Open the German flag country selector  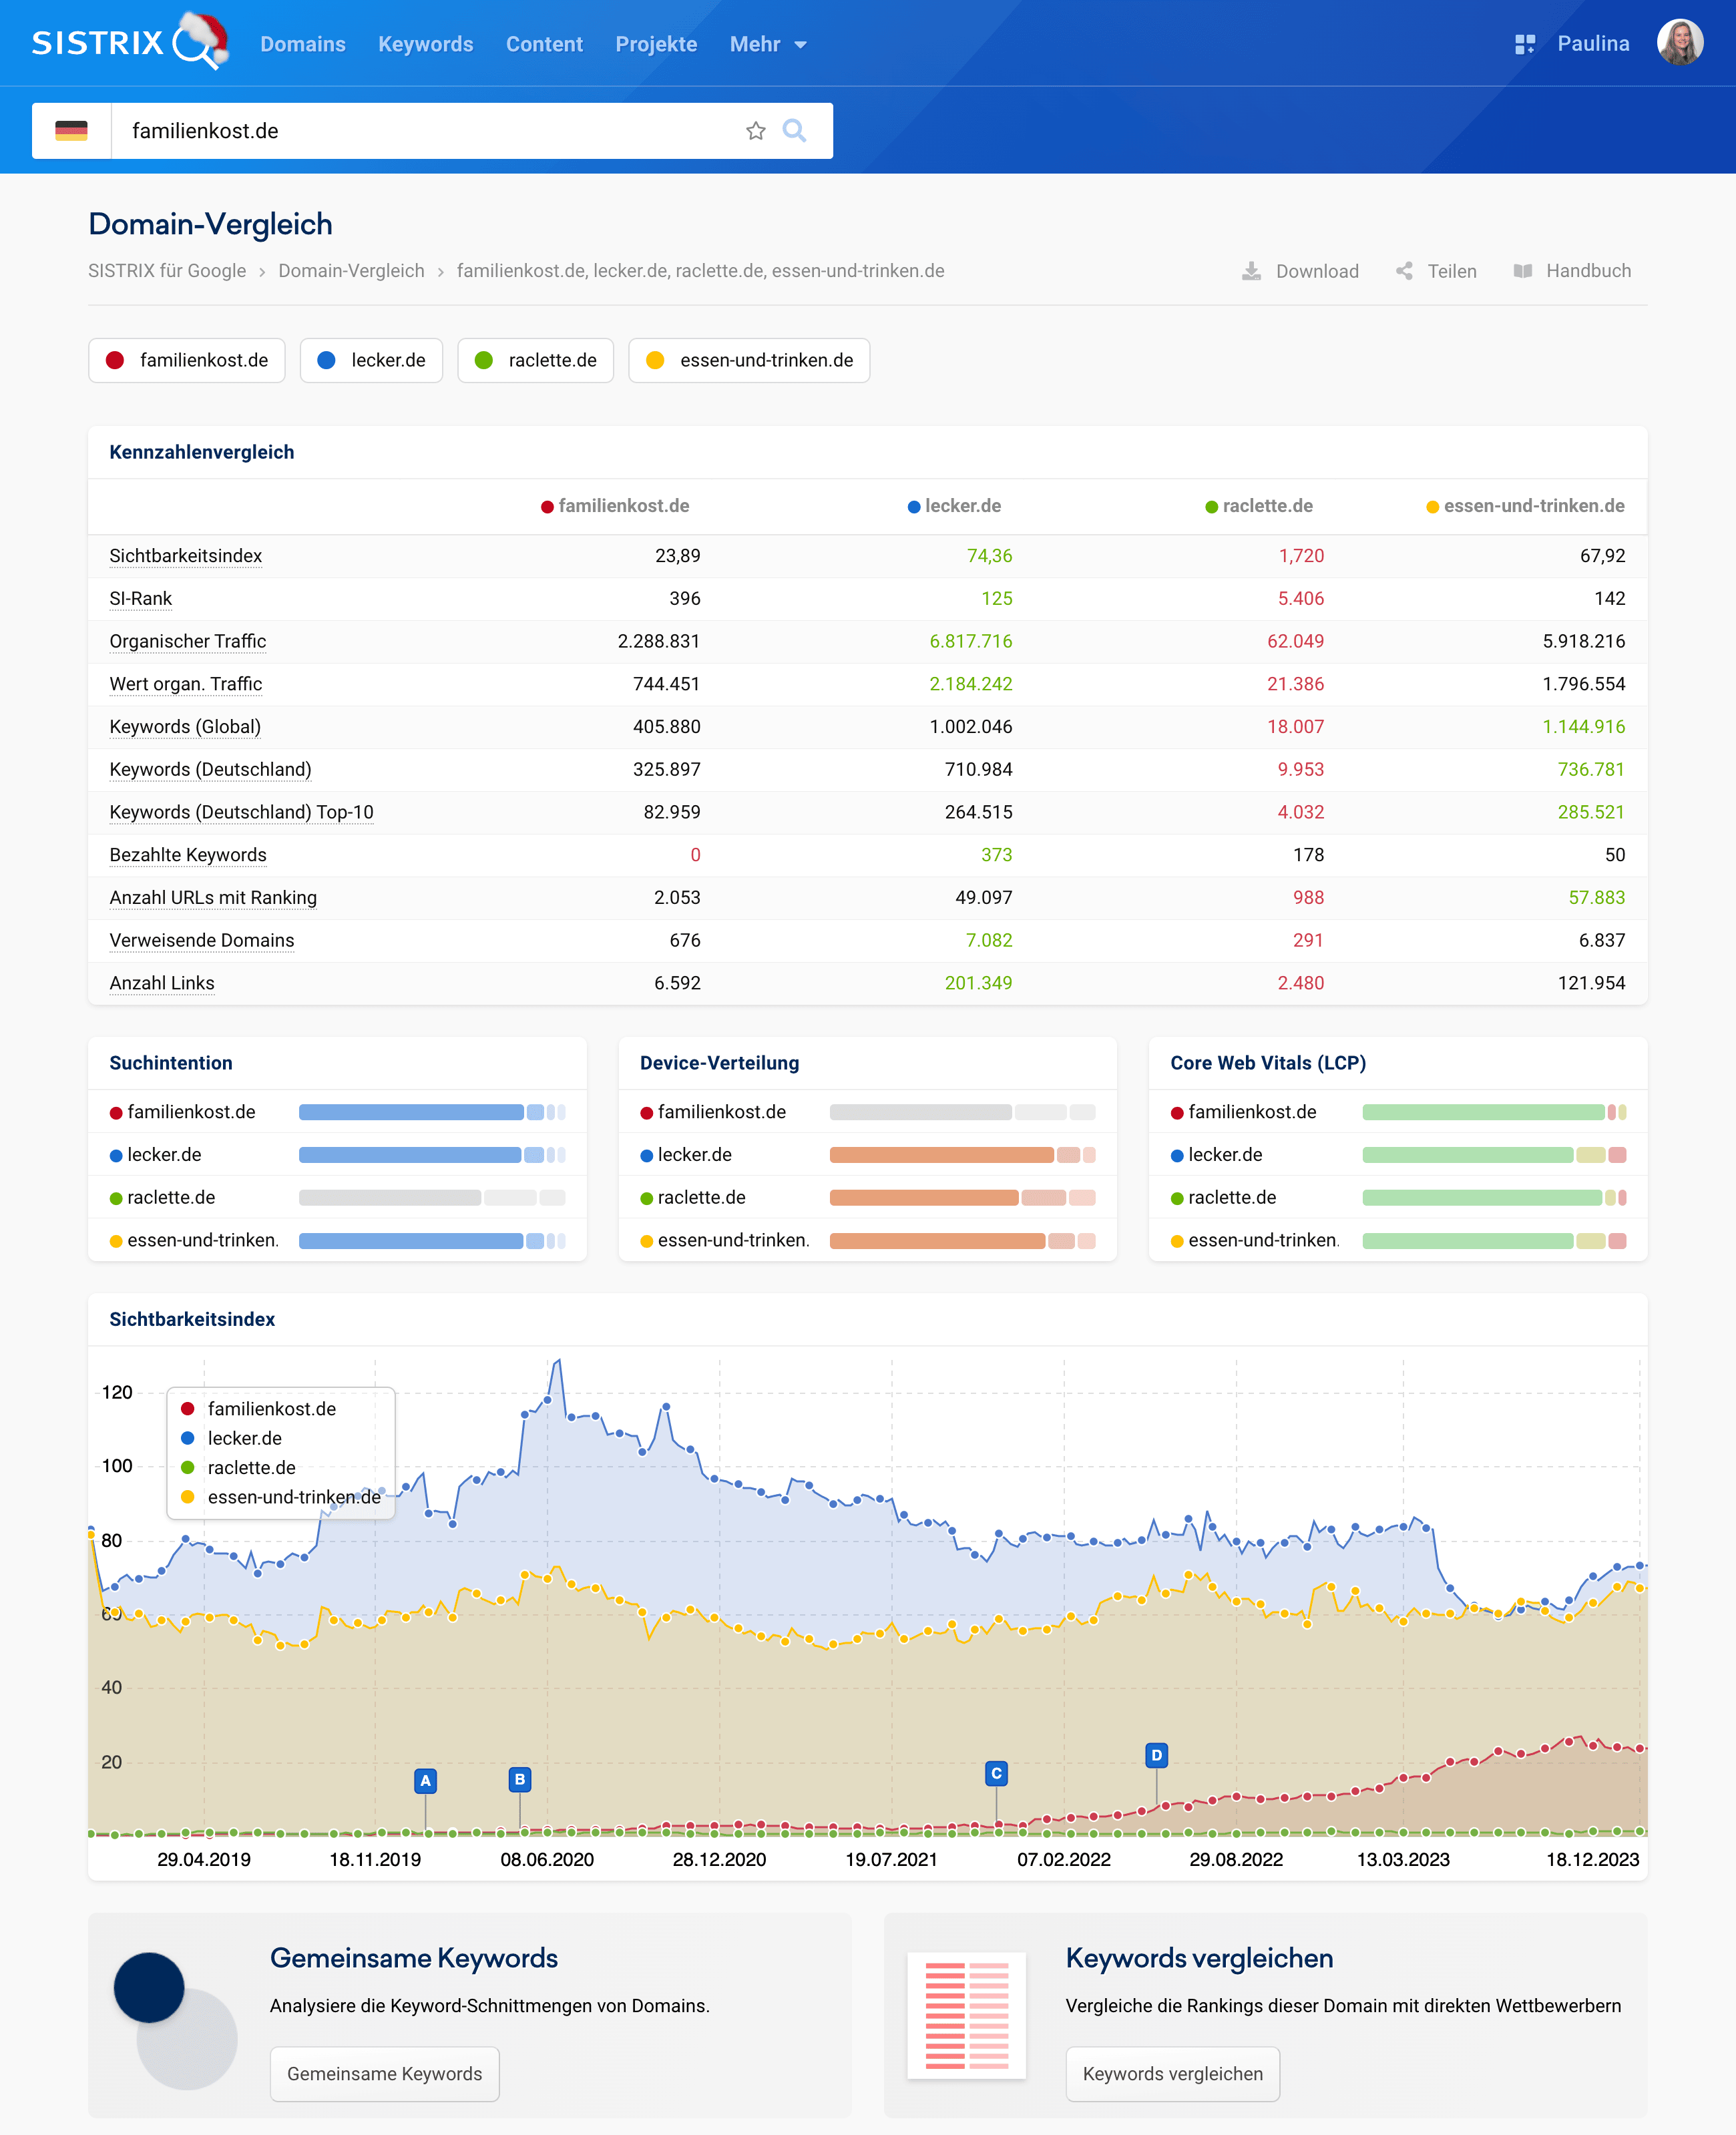tap(71, 131)
